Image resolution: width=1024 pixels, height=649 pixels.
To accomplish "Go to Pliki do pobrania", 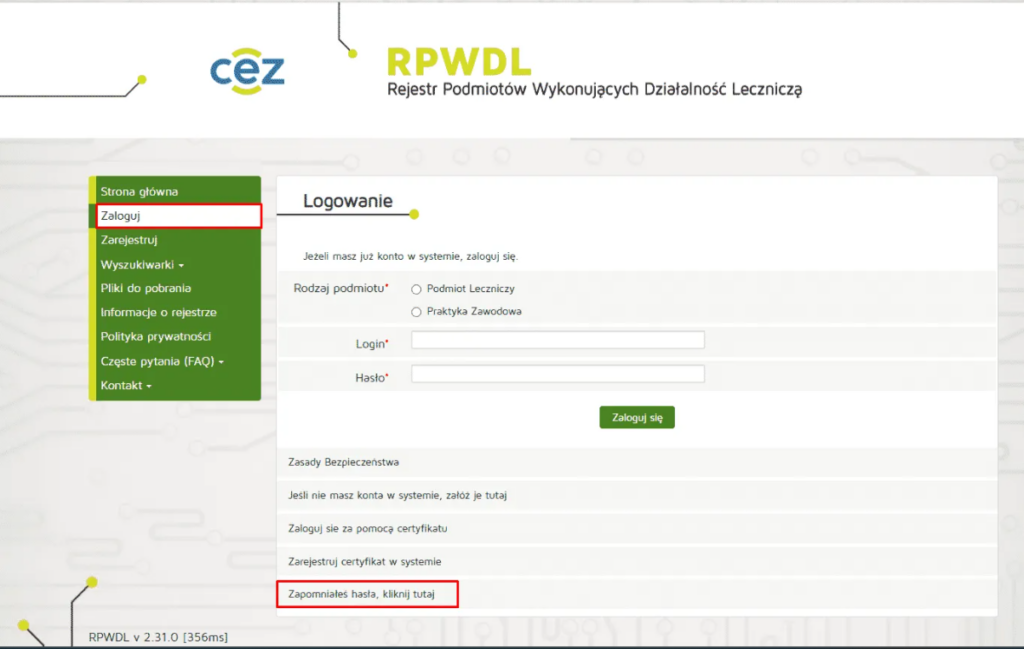I will pyautogui.click(x=145, y=288).
